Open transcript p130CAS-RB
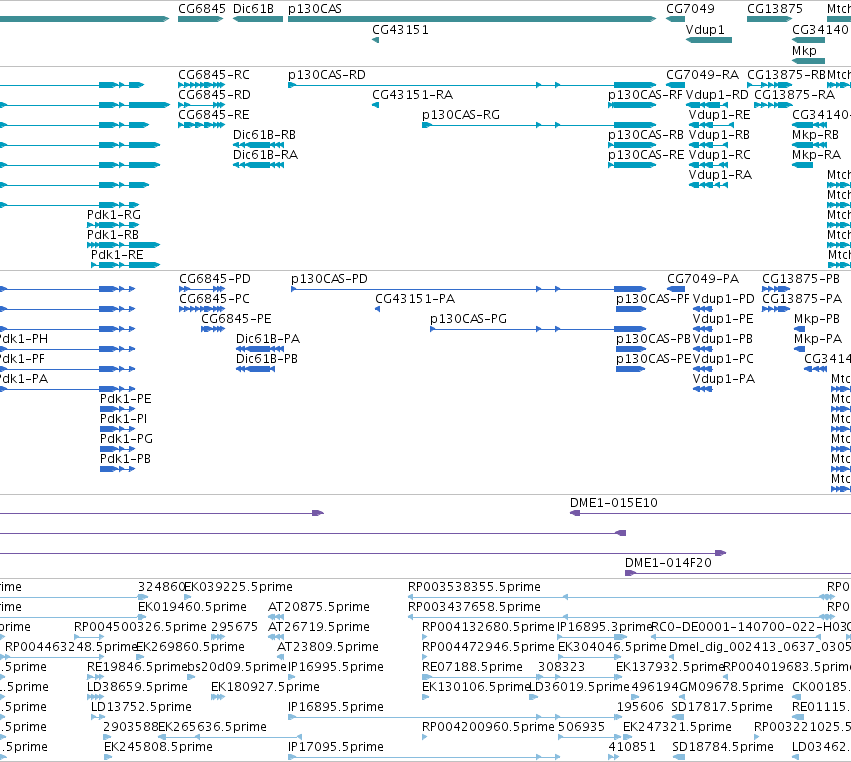Viewport: 851px width, 762px height. point(632,145)
